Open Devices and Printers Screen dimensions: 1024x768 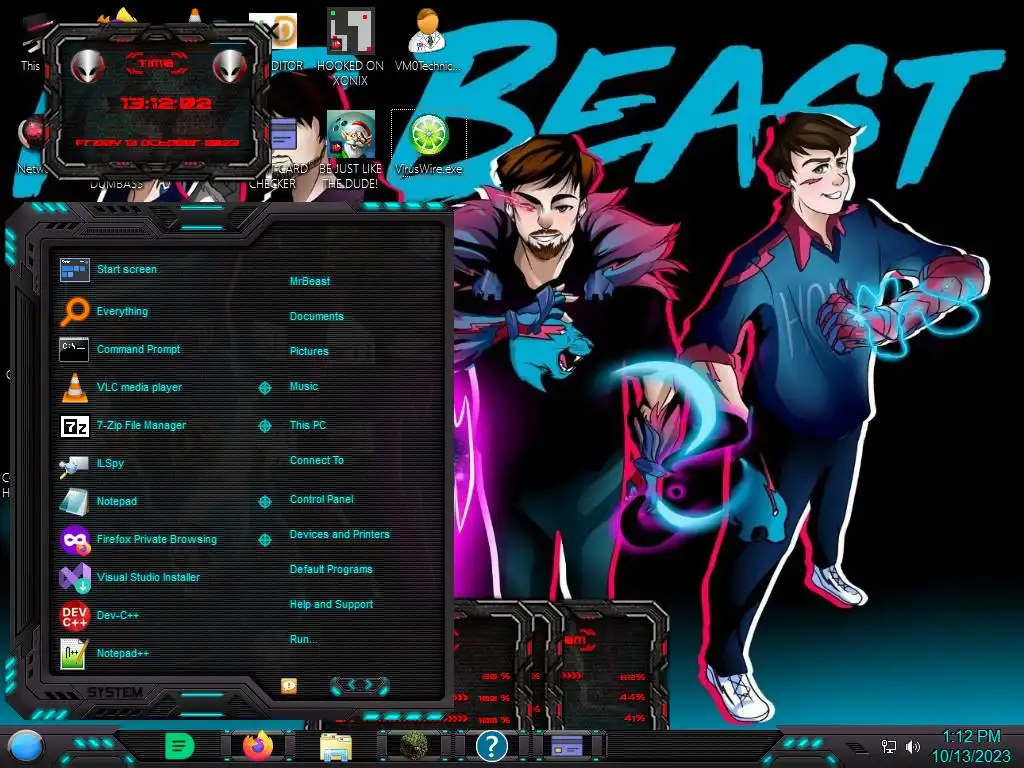click(340, 534)
